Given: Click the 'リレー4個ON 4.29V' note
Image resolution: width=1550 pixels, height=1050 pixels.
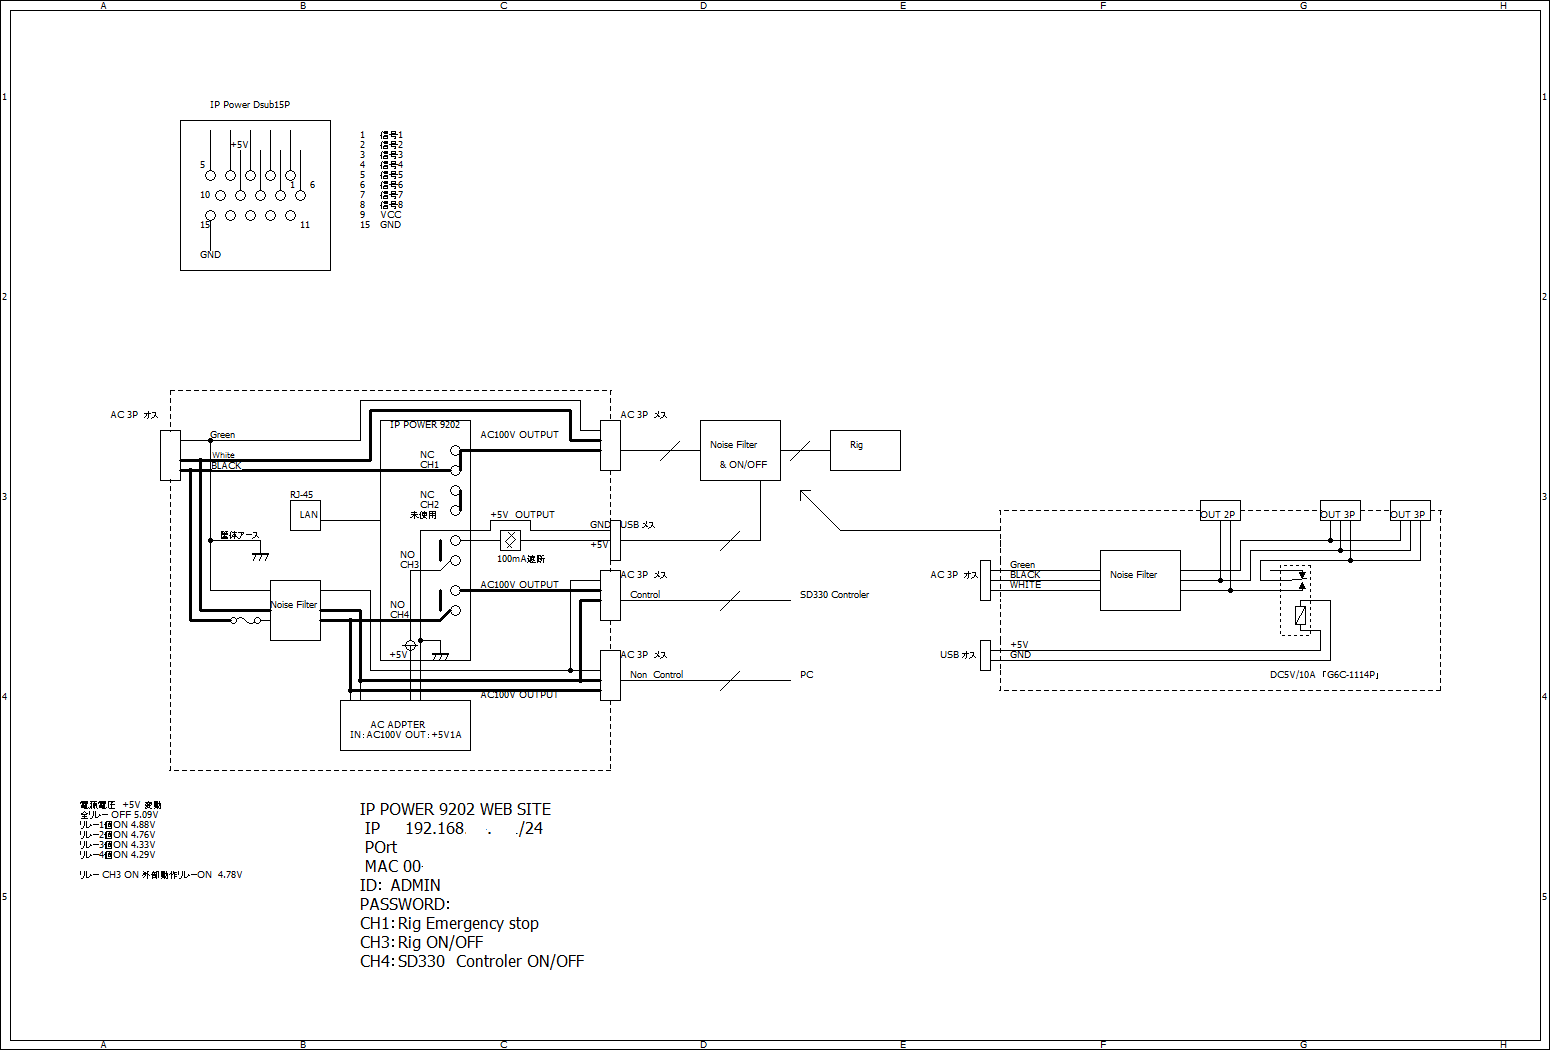Looking at the screenshot, I should [x=117, y=855].
